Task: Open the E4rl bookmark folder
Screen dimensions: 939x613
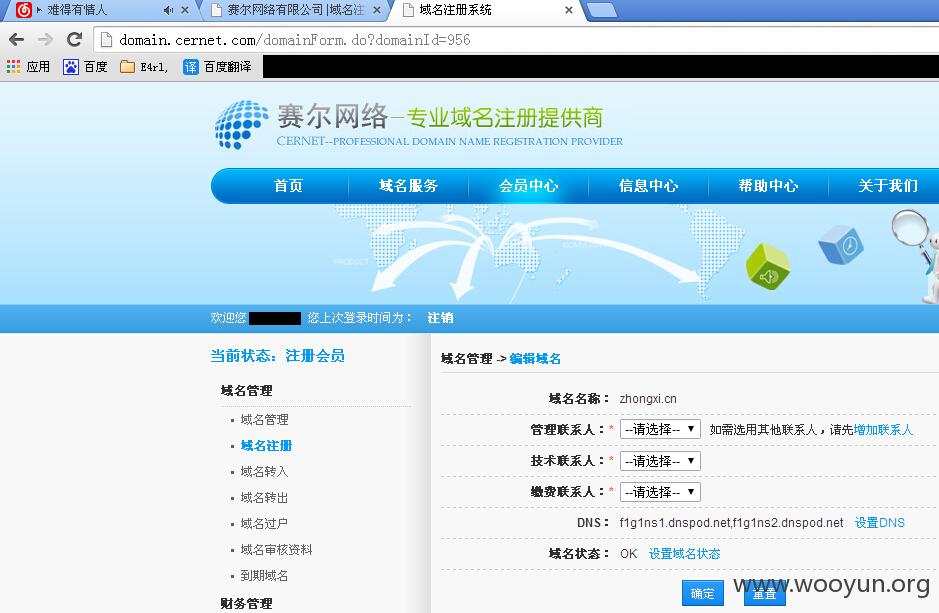Action: point(144,66)
